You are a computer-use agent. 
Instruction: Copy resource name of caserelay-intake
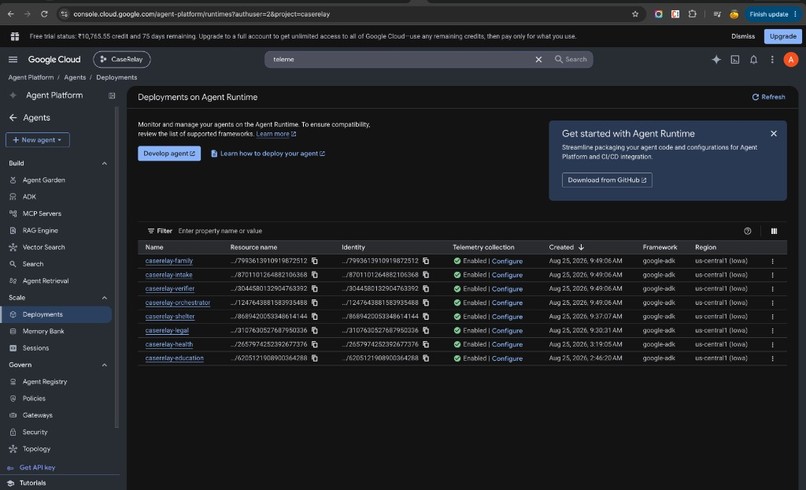click(x=315, y=275)
